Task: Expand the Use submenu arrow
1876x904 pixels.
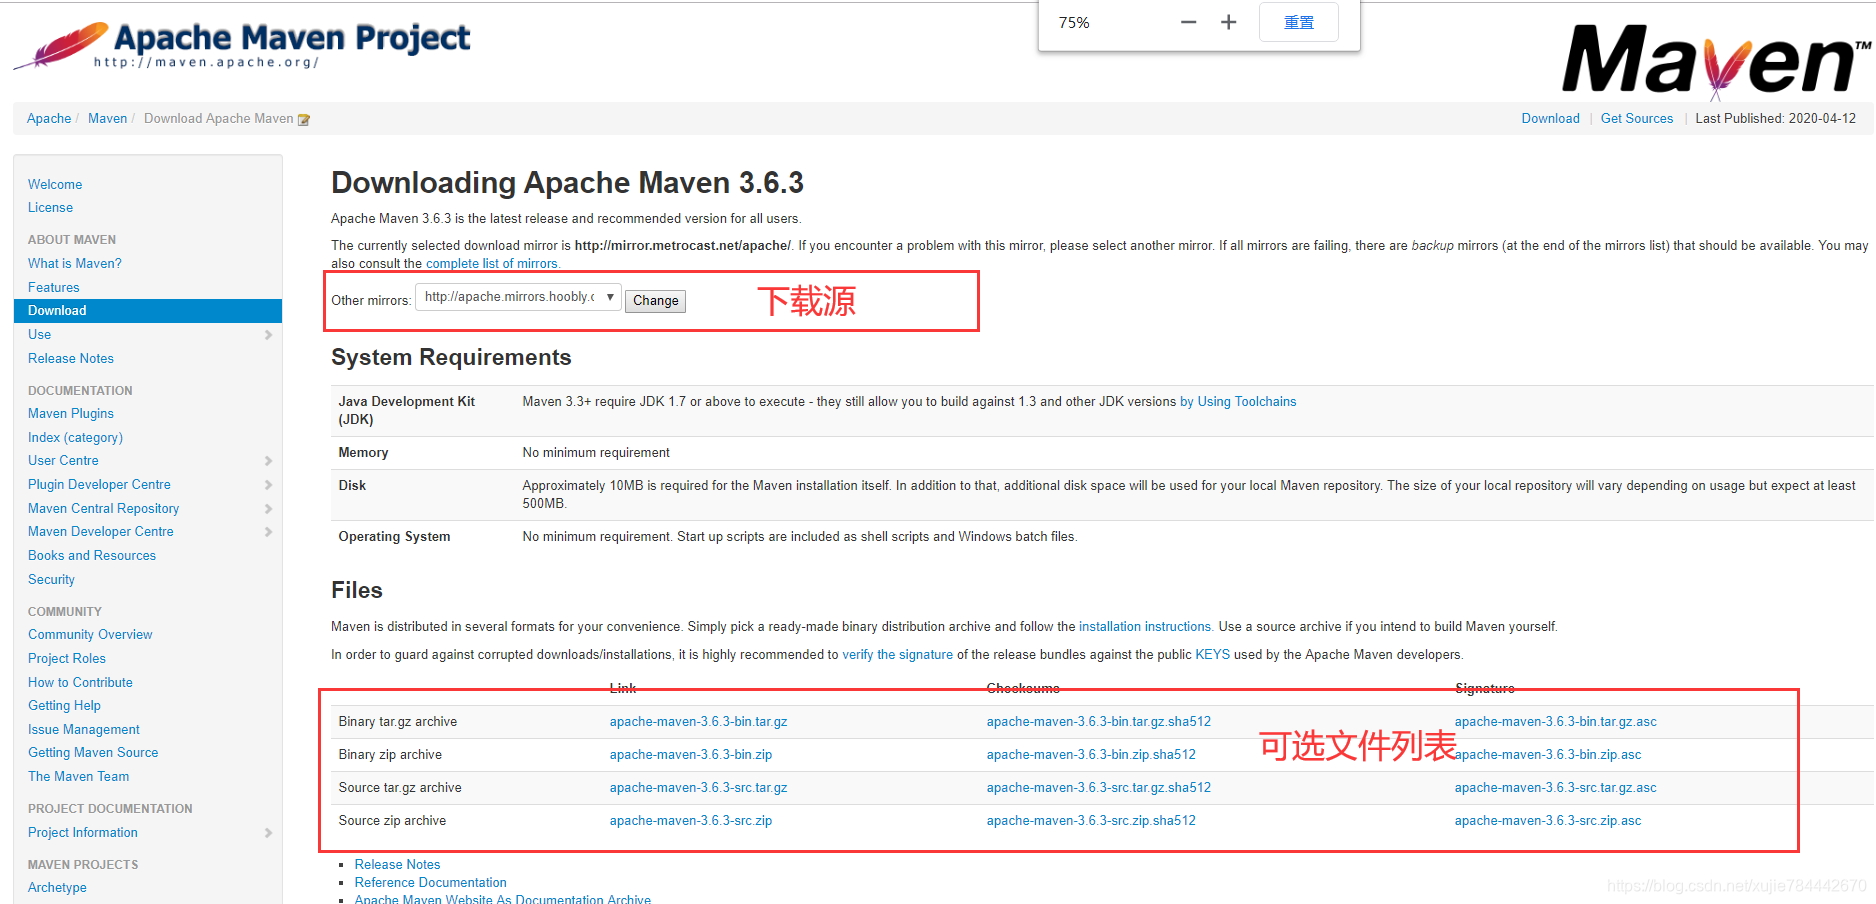Action: point(268,335)
